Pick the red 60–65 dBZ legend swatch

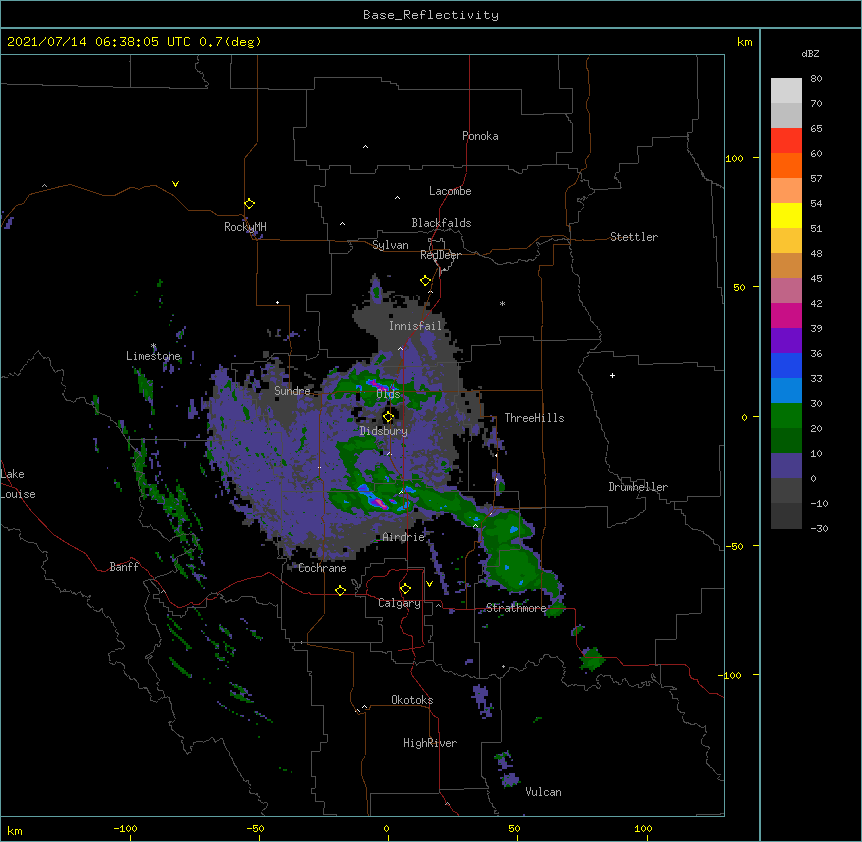point(786,141)
